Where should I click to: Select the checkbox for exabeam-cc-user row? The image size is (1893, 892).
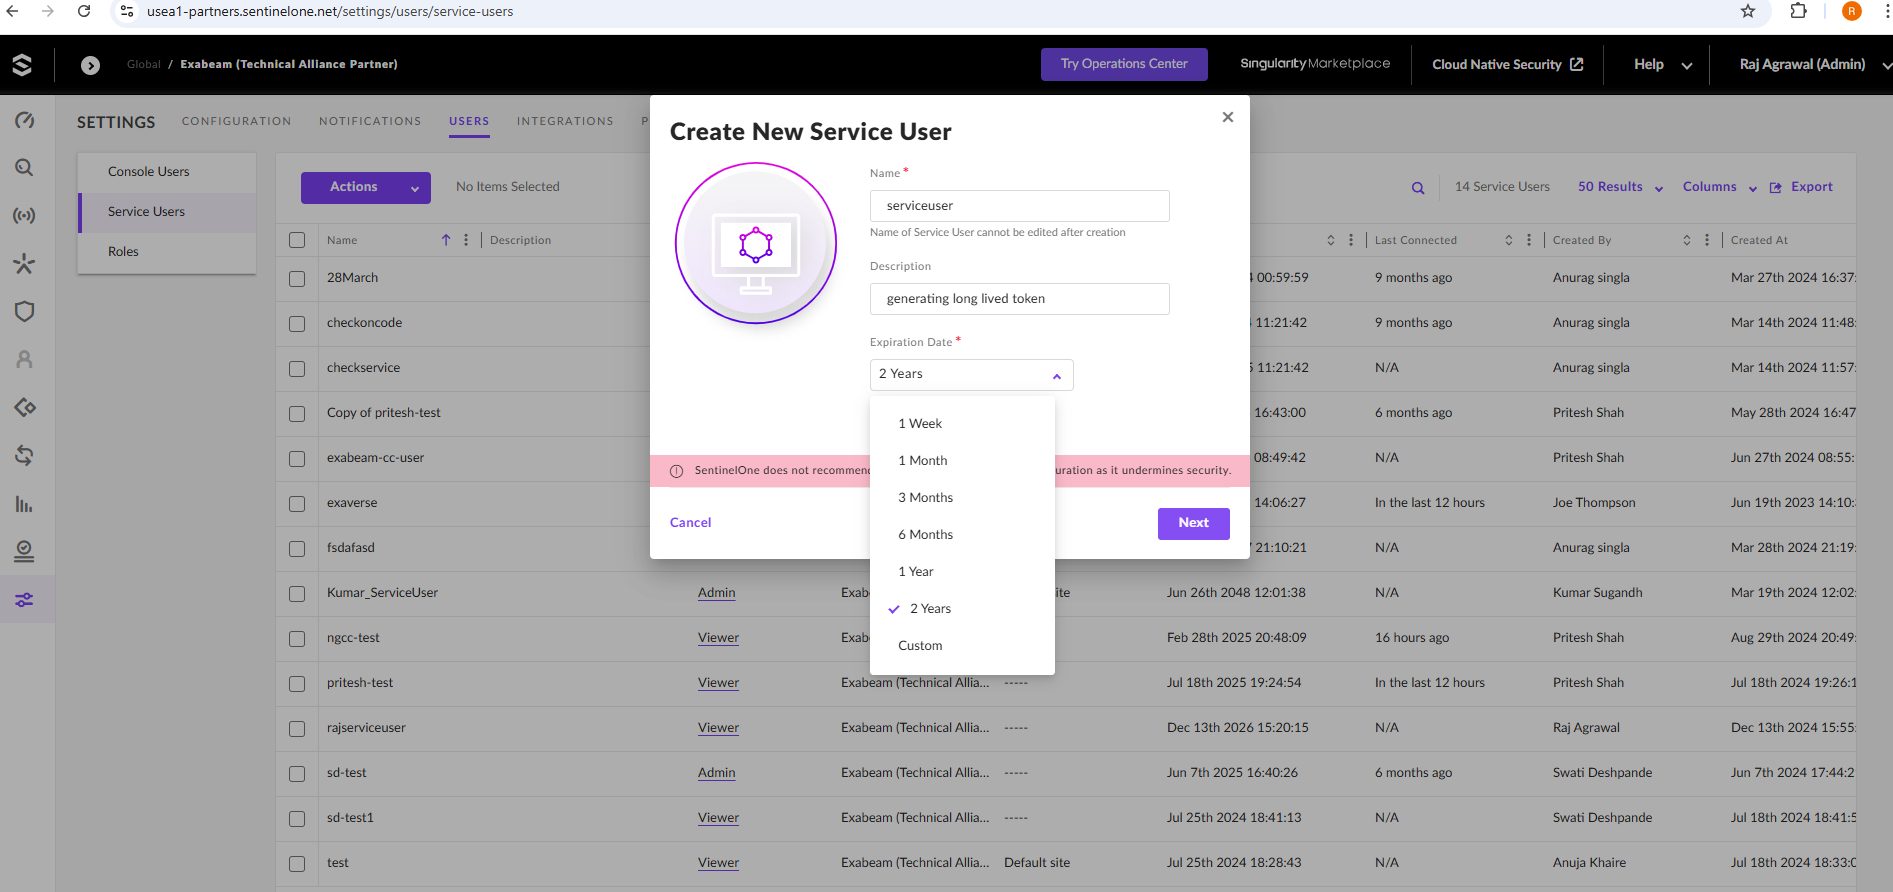(x=297, y=459)
